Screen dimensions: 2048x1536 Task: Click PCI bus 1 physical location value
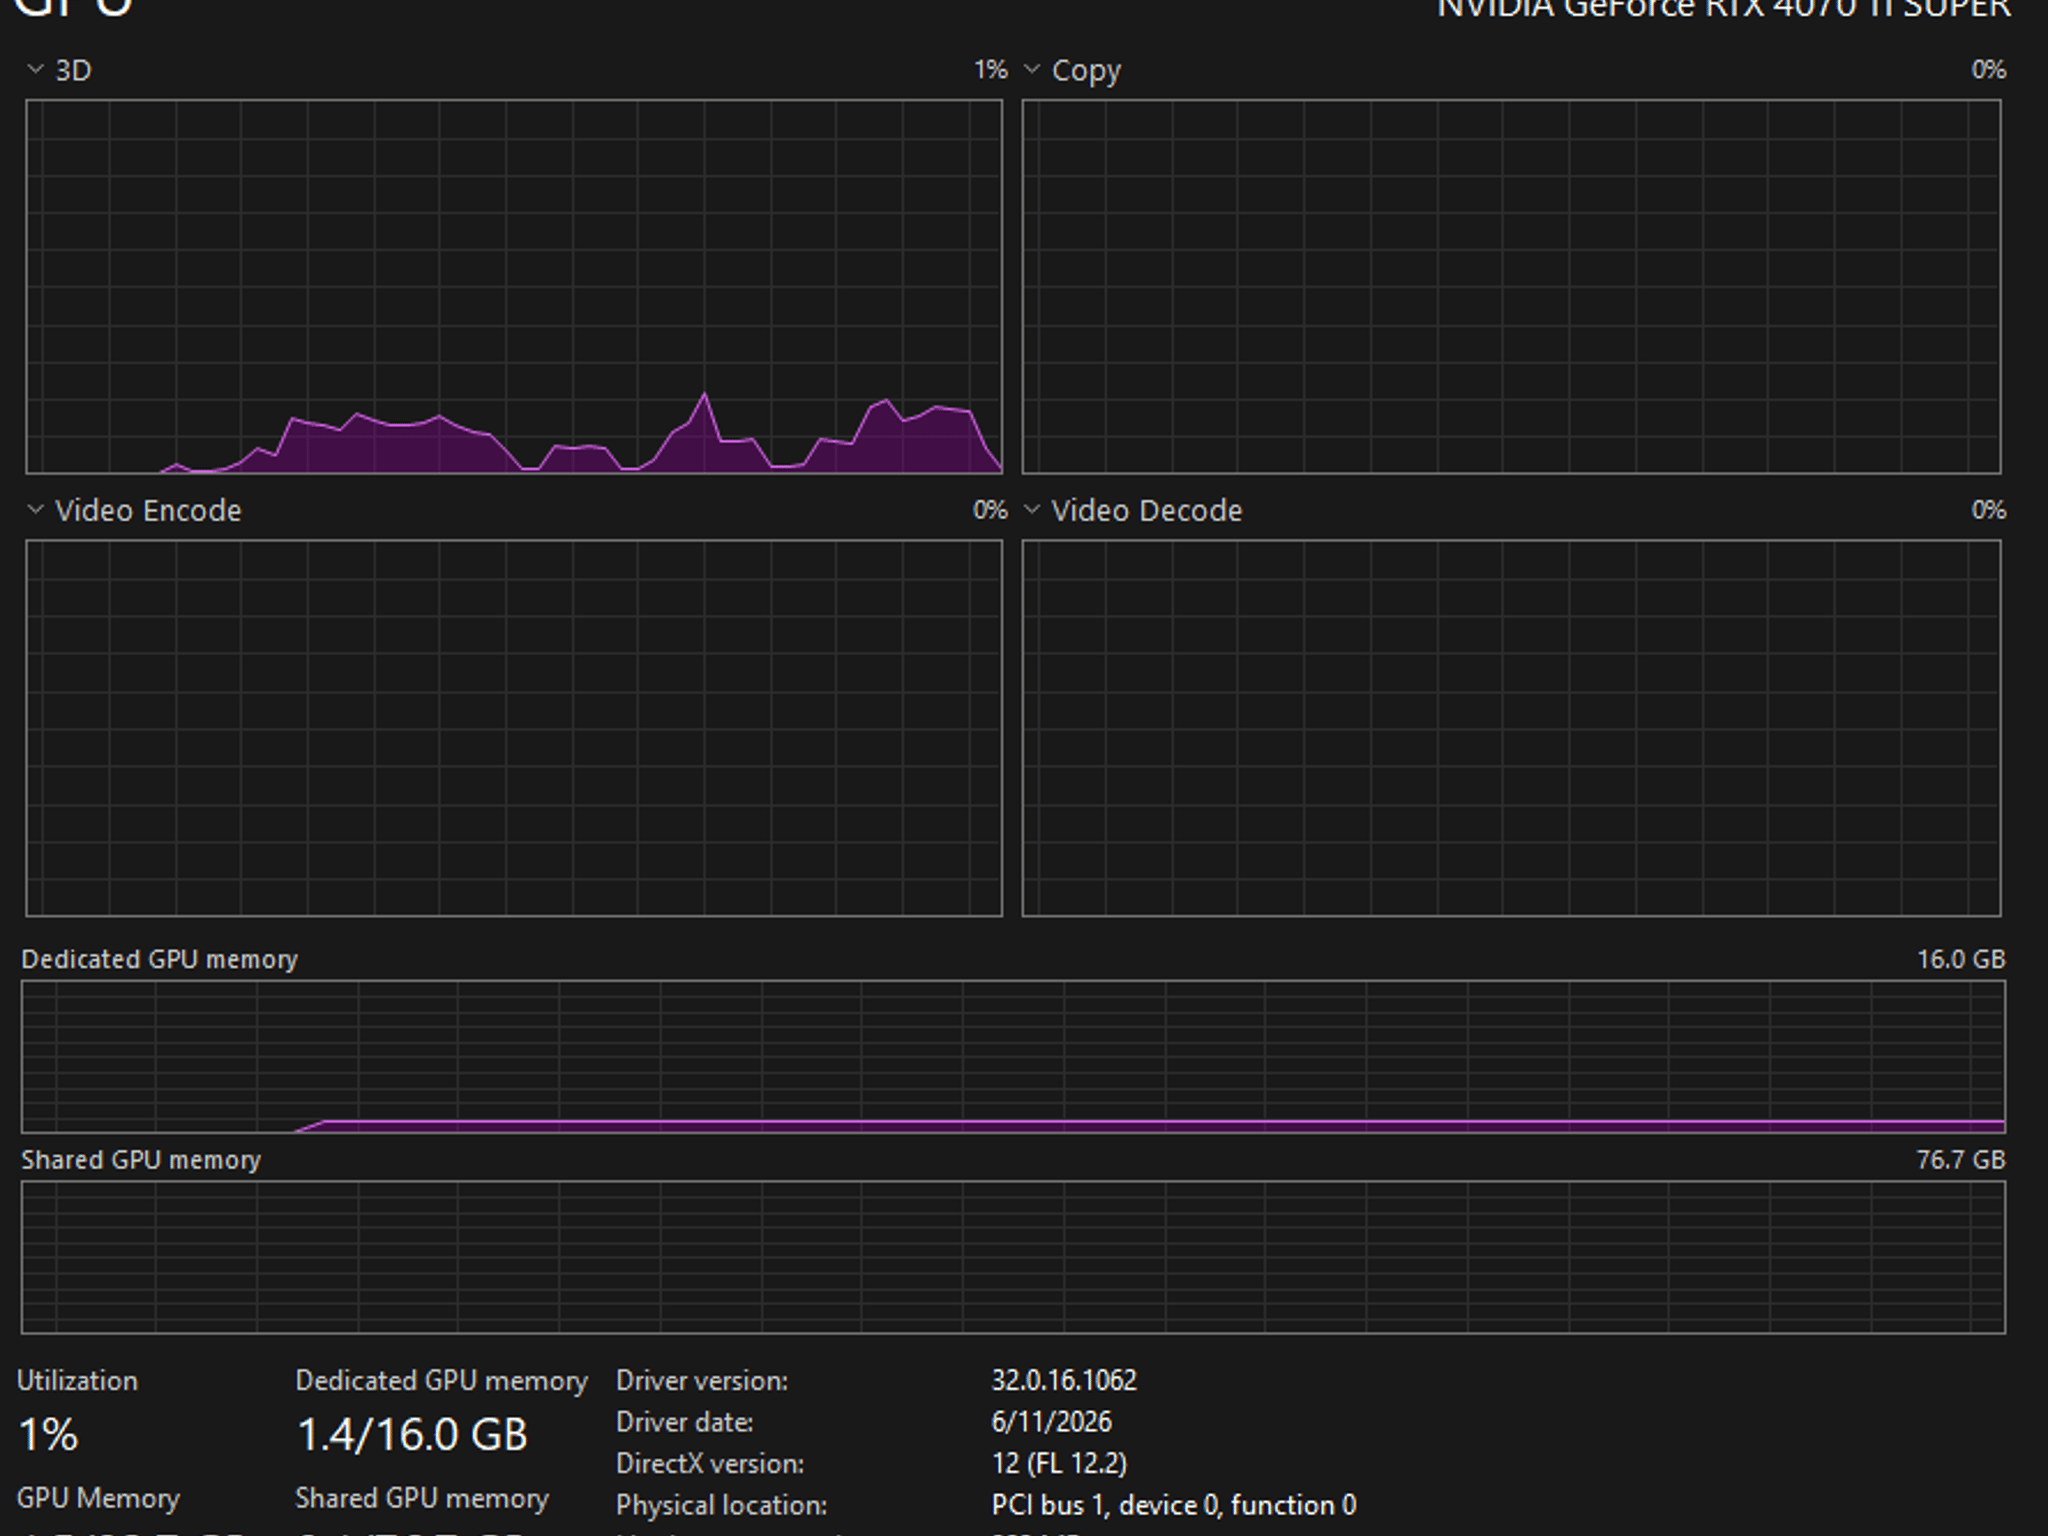click(x=1174, y=1505)
